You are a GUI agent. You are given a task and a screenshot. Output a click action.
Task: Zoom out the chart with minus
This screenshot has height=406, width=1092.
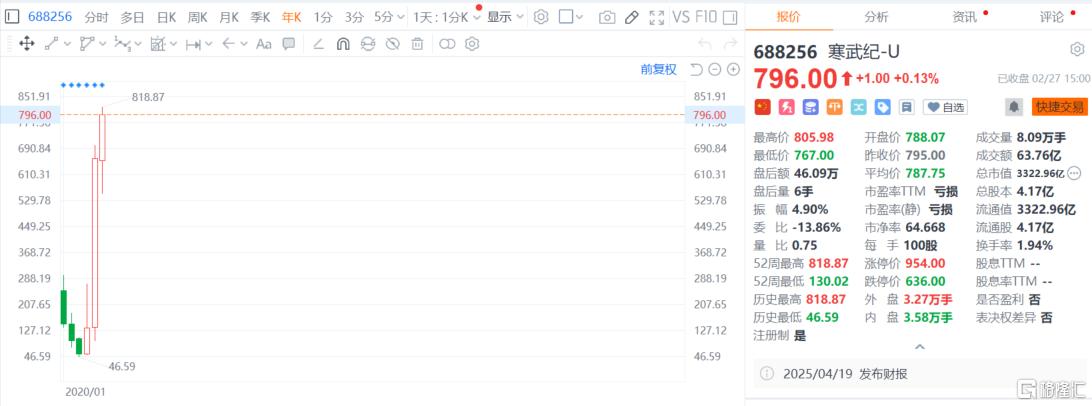point(715,70)
